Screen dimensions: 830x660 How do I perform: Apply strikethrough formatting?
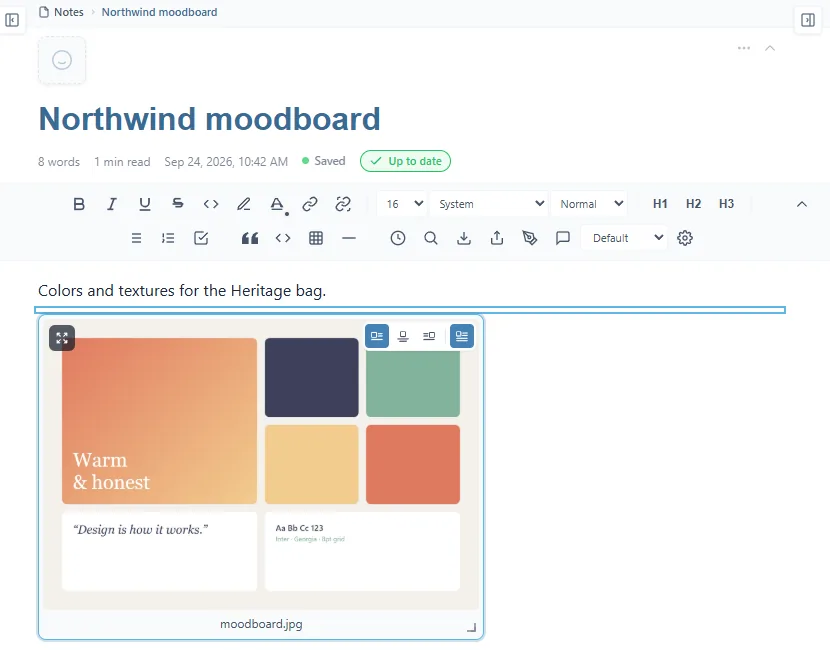click(178, 204)
